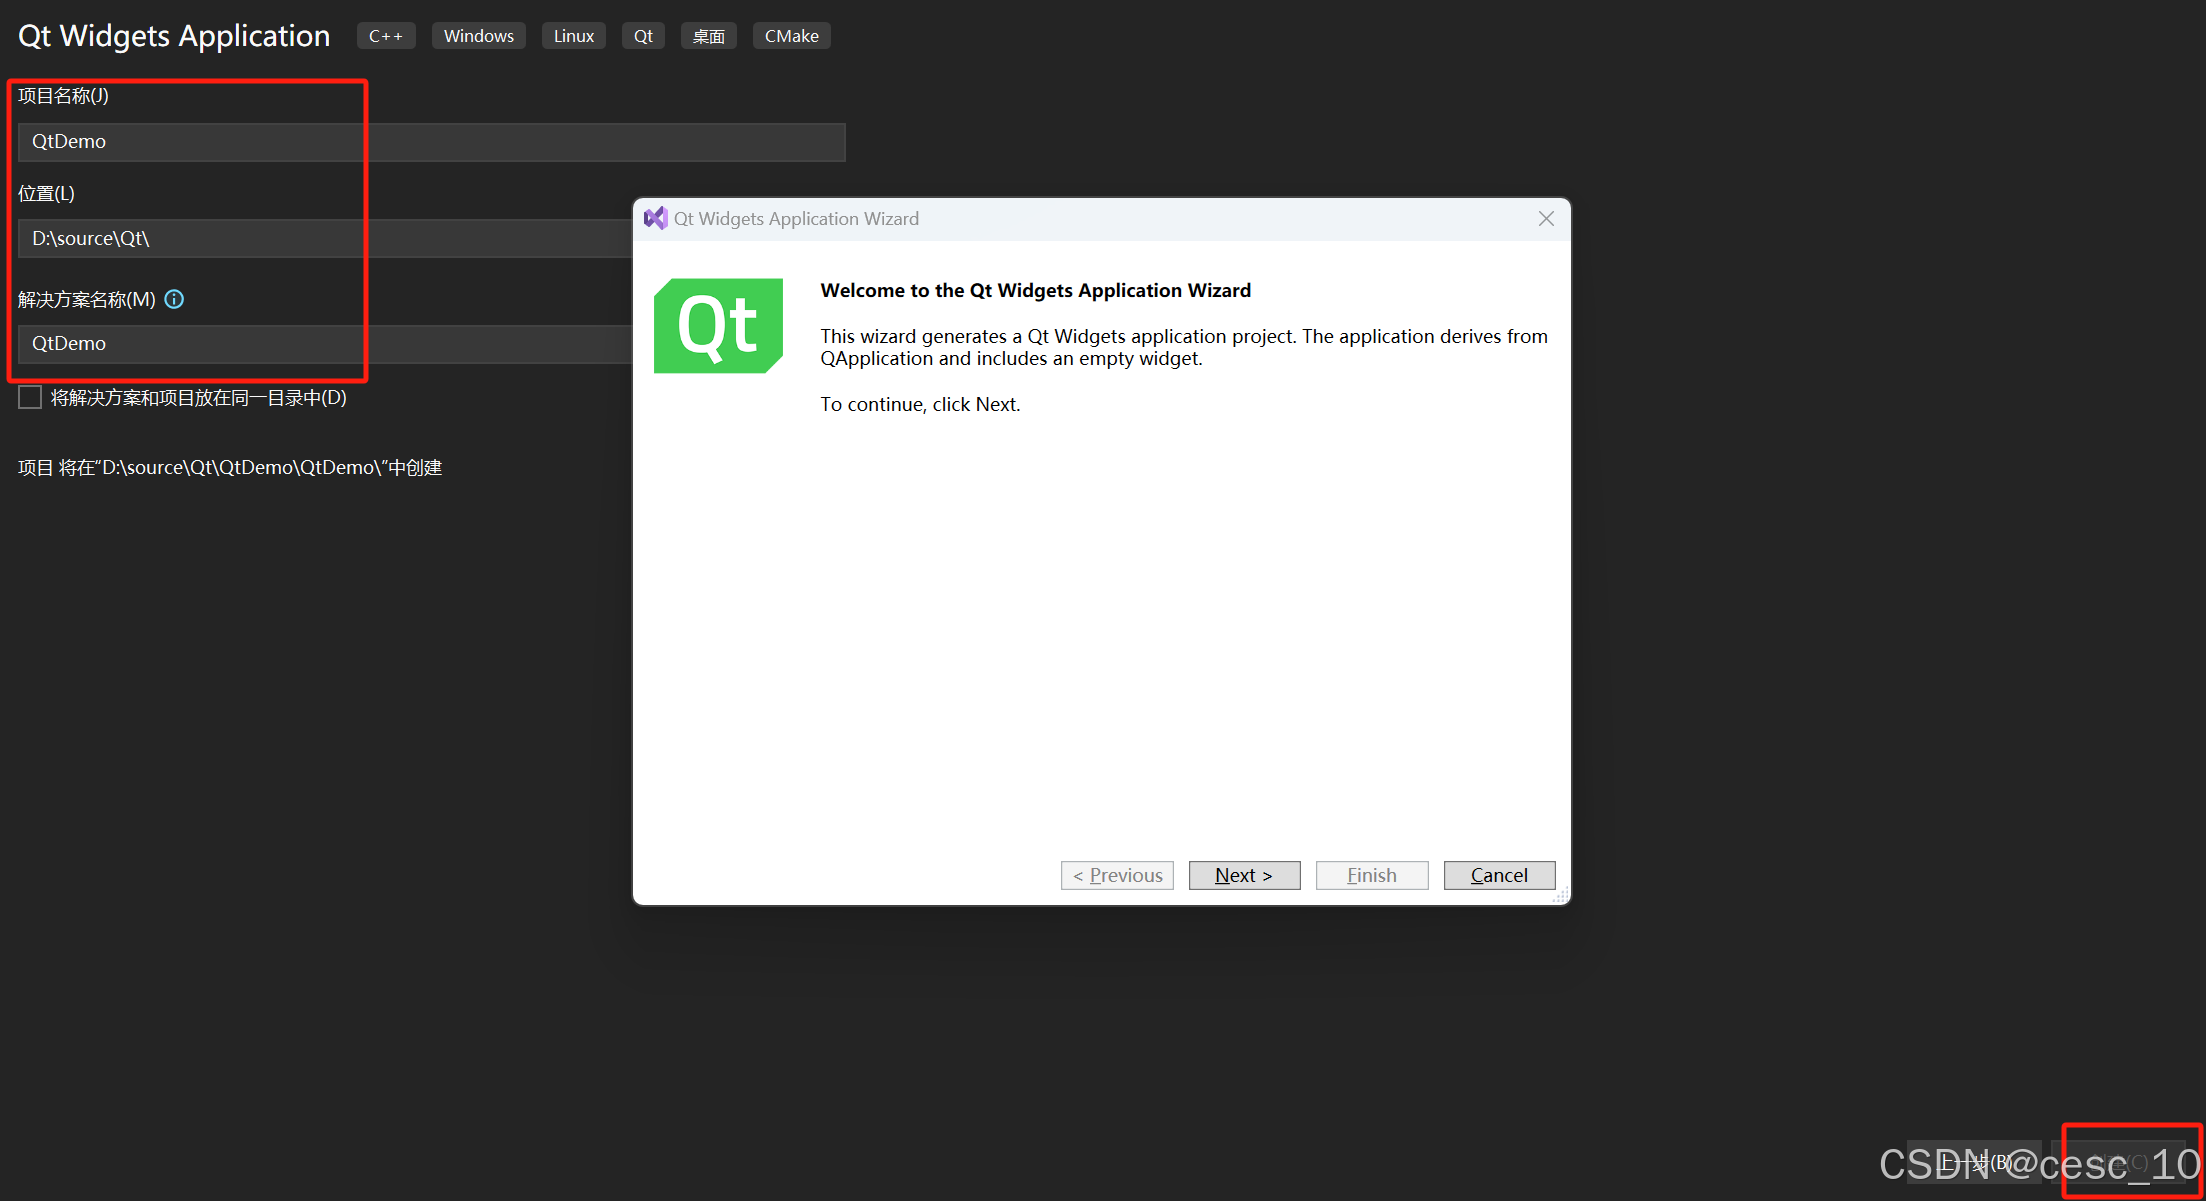Click the Finish button
This screenshot has height=1201, width=2206.
(1371, 875)
